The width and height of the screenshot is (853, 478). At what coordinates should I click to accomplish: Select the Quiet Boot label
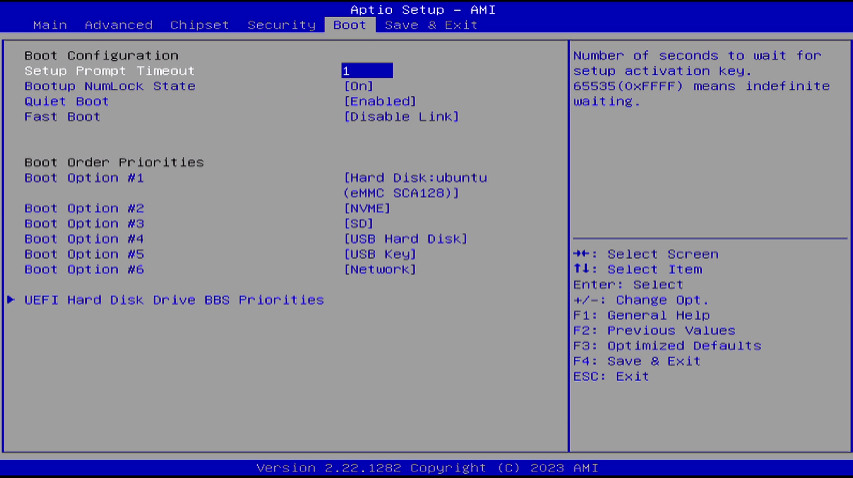click(66, 101)
